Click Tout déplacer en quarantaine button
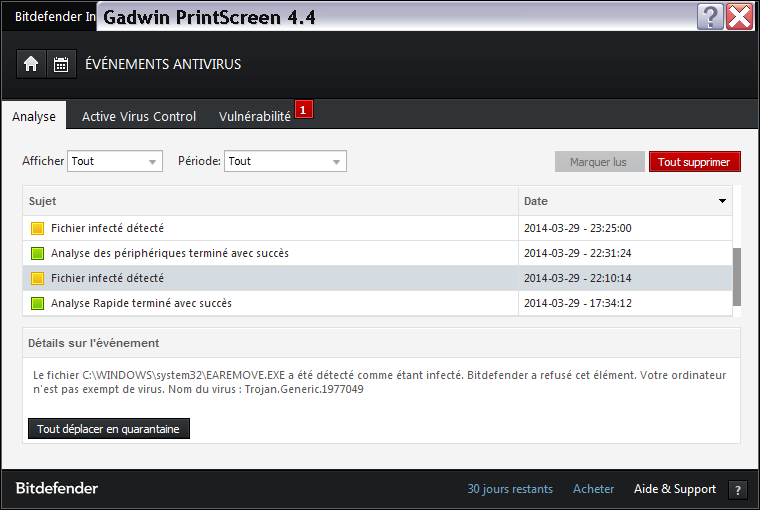This screenshot has width=760, height=510. (109, 429)
